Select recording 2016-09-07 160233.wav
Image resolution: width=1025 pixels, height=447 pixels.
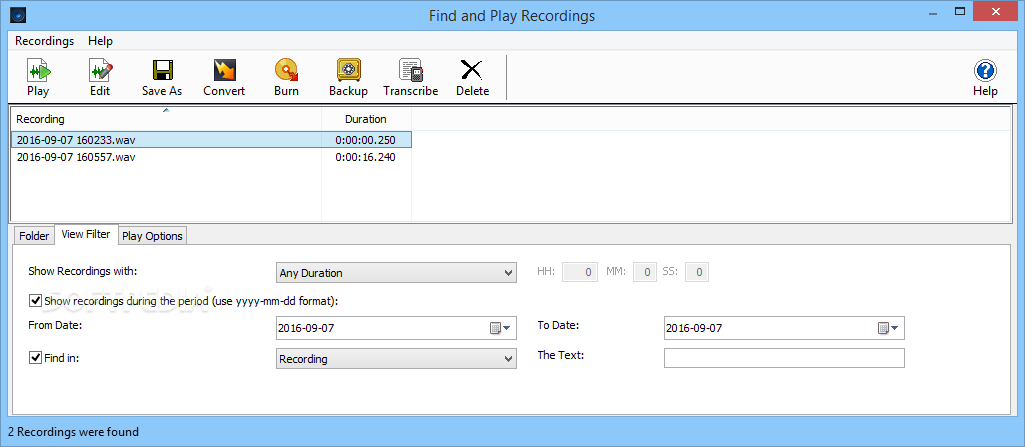[x=211, y=140]
